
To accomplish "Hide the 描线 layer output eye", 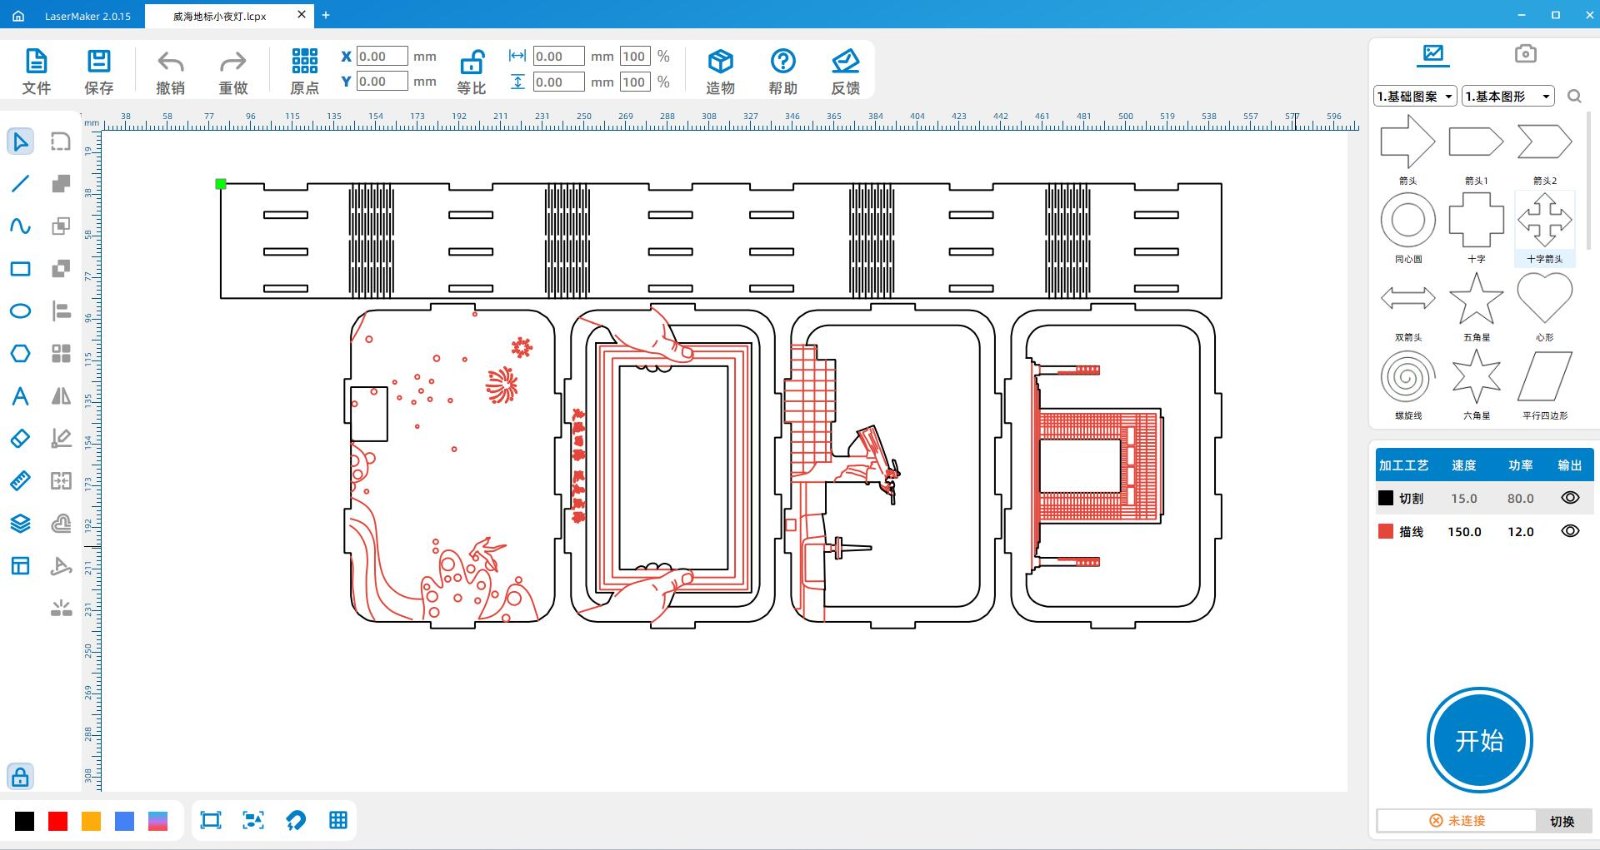I will (1570, 531).
